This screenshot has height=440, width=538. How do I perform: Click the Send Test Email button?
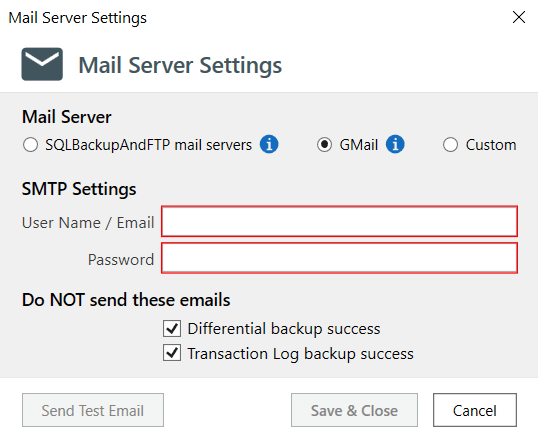93,410
